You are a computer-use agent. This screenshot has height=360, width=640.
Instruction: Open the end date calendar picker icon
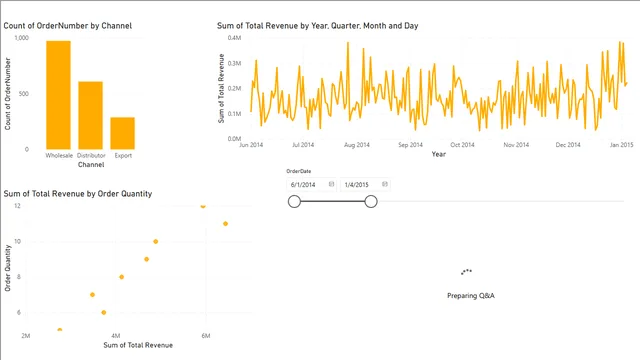[x=384, y=184]
